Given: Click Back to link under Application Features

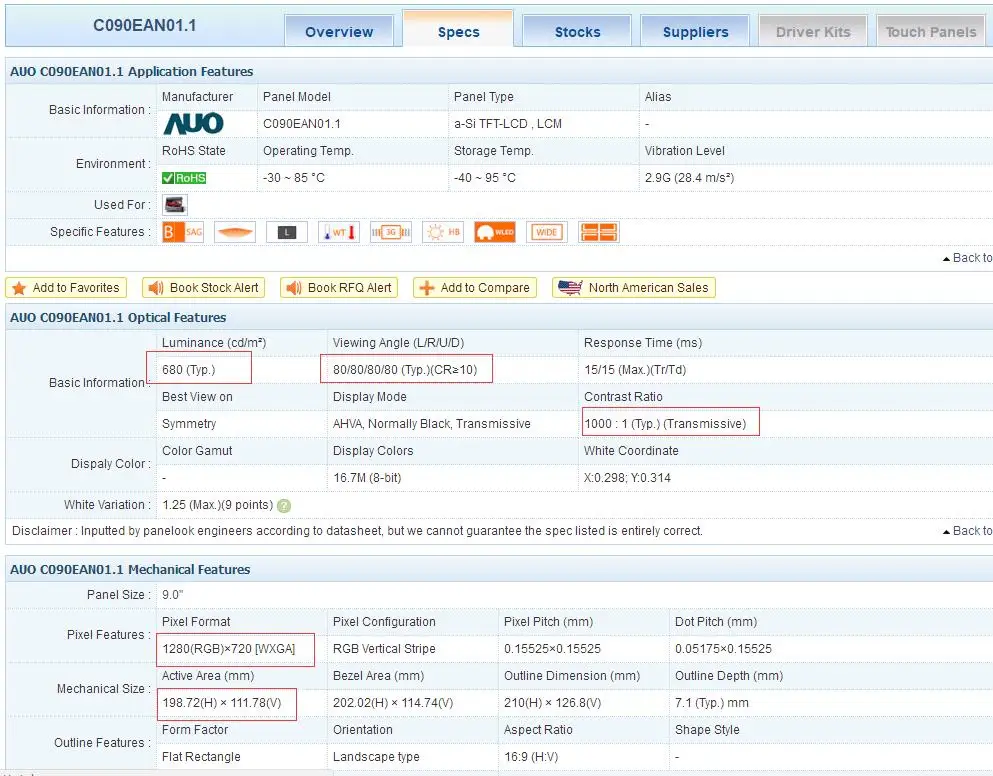Looking at the screenshot, I should (968, 258).
